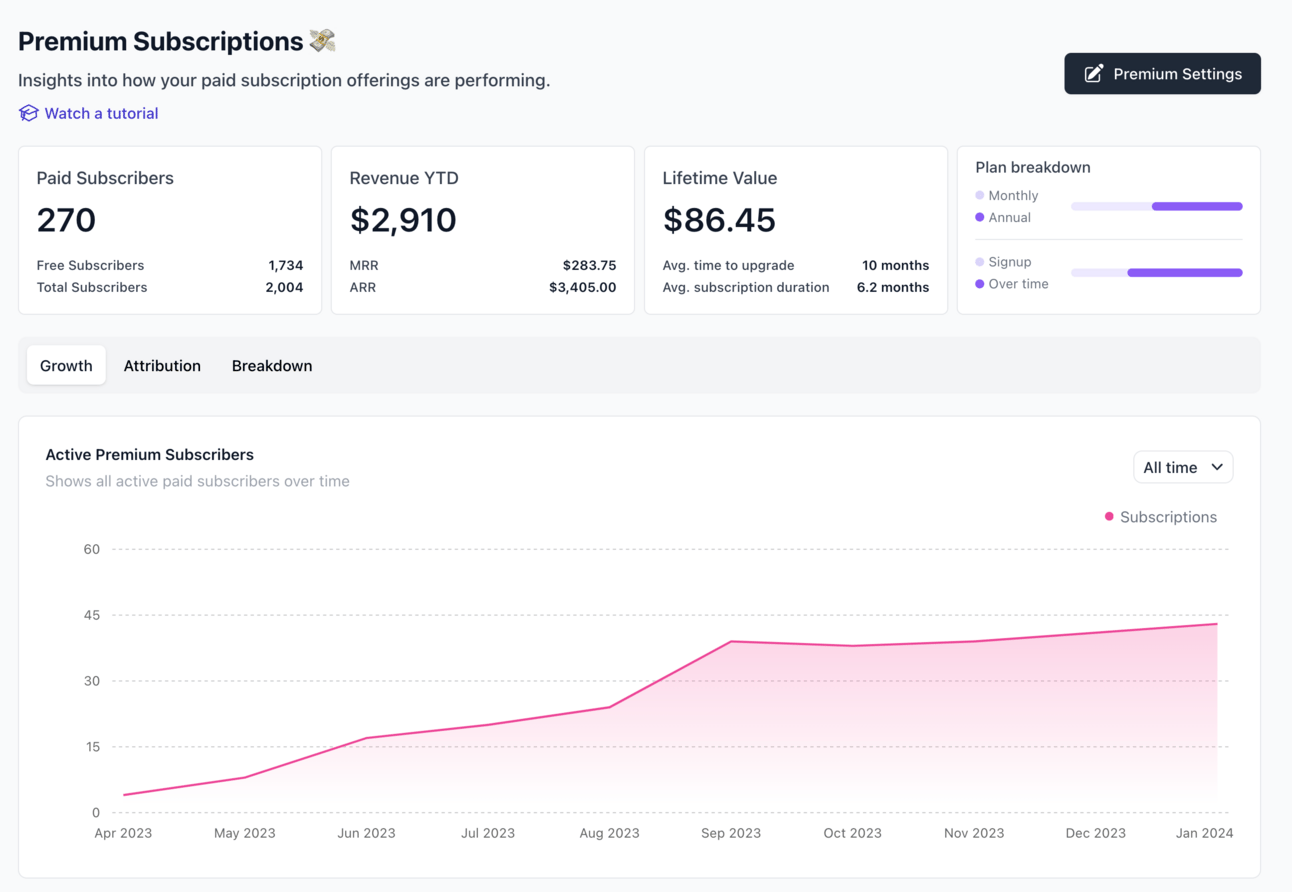Viewport: 1292px width, 892px height.
Task: Click the Annual legend dot
Action: (980, 217)
